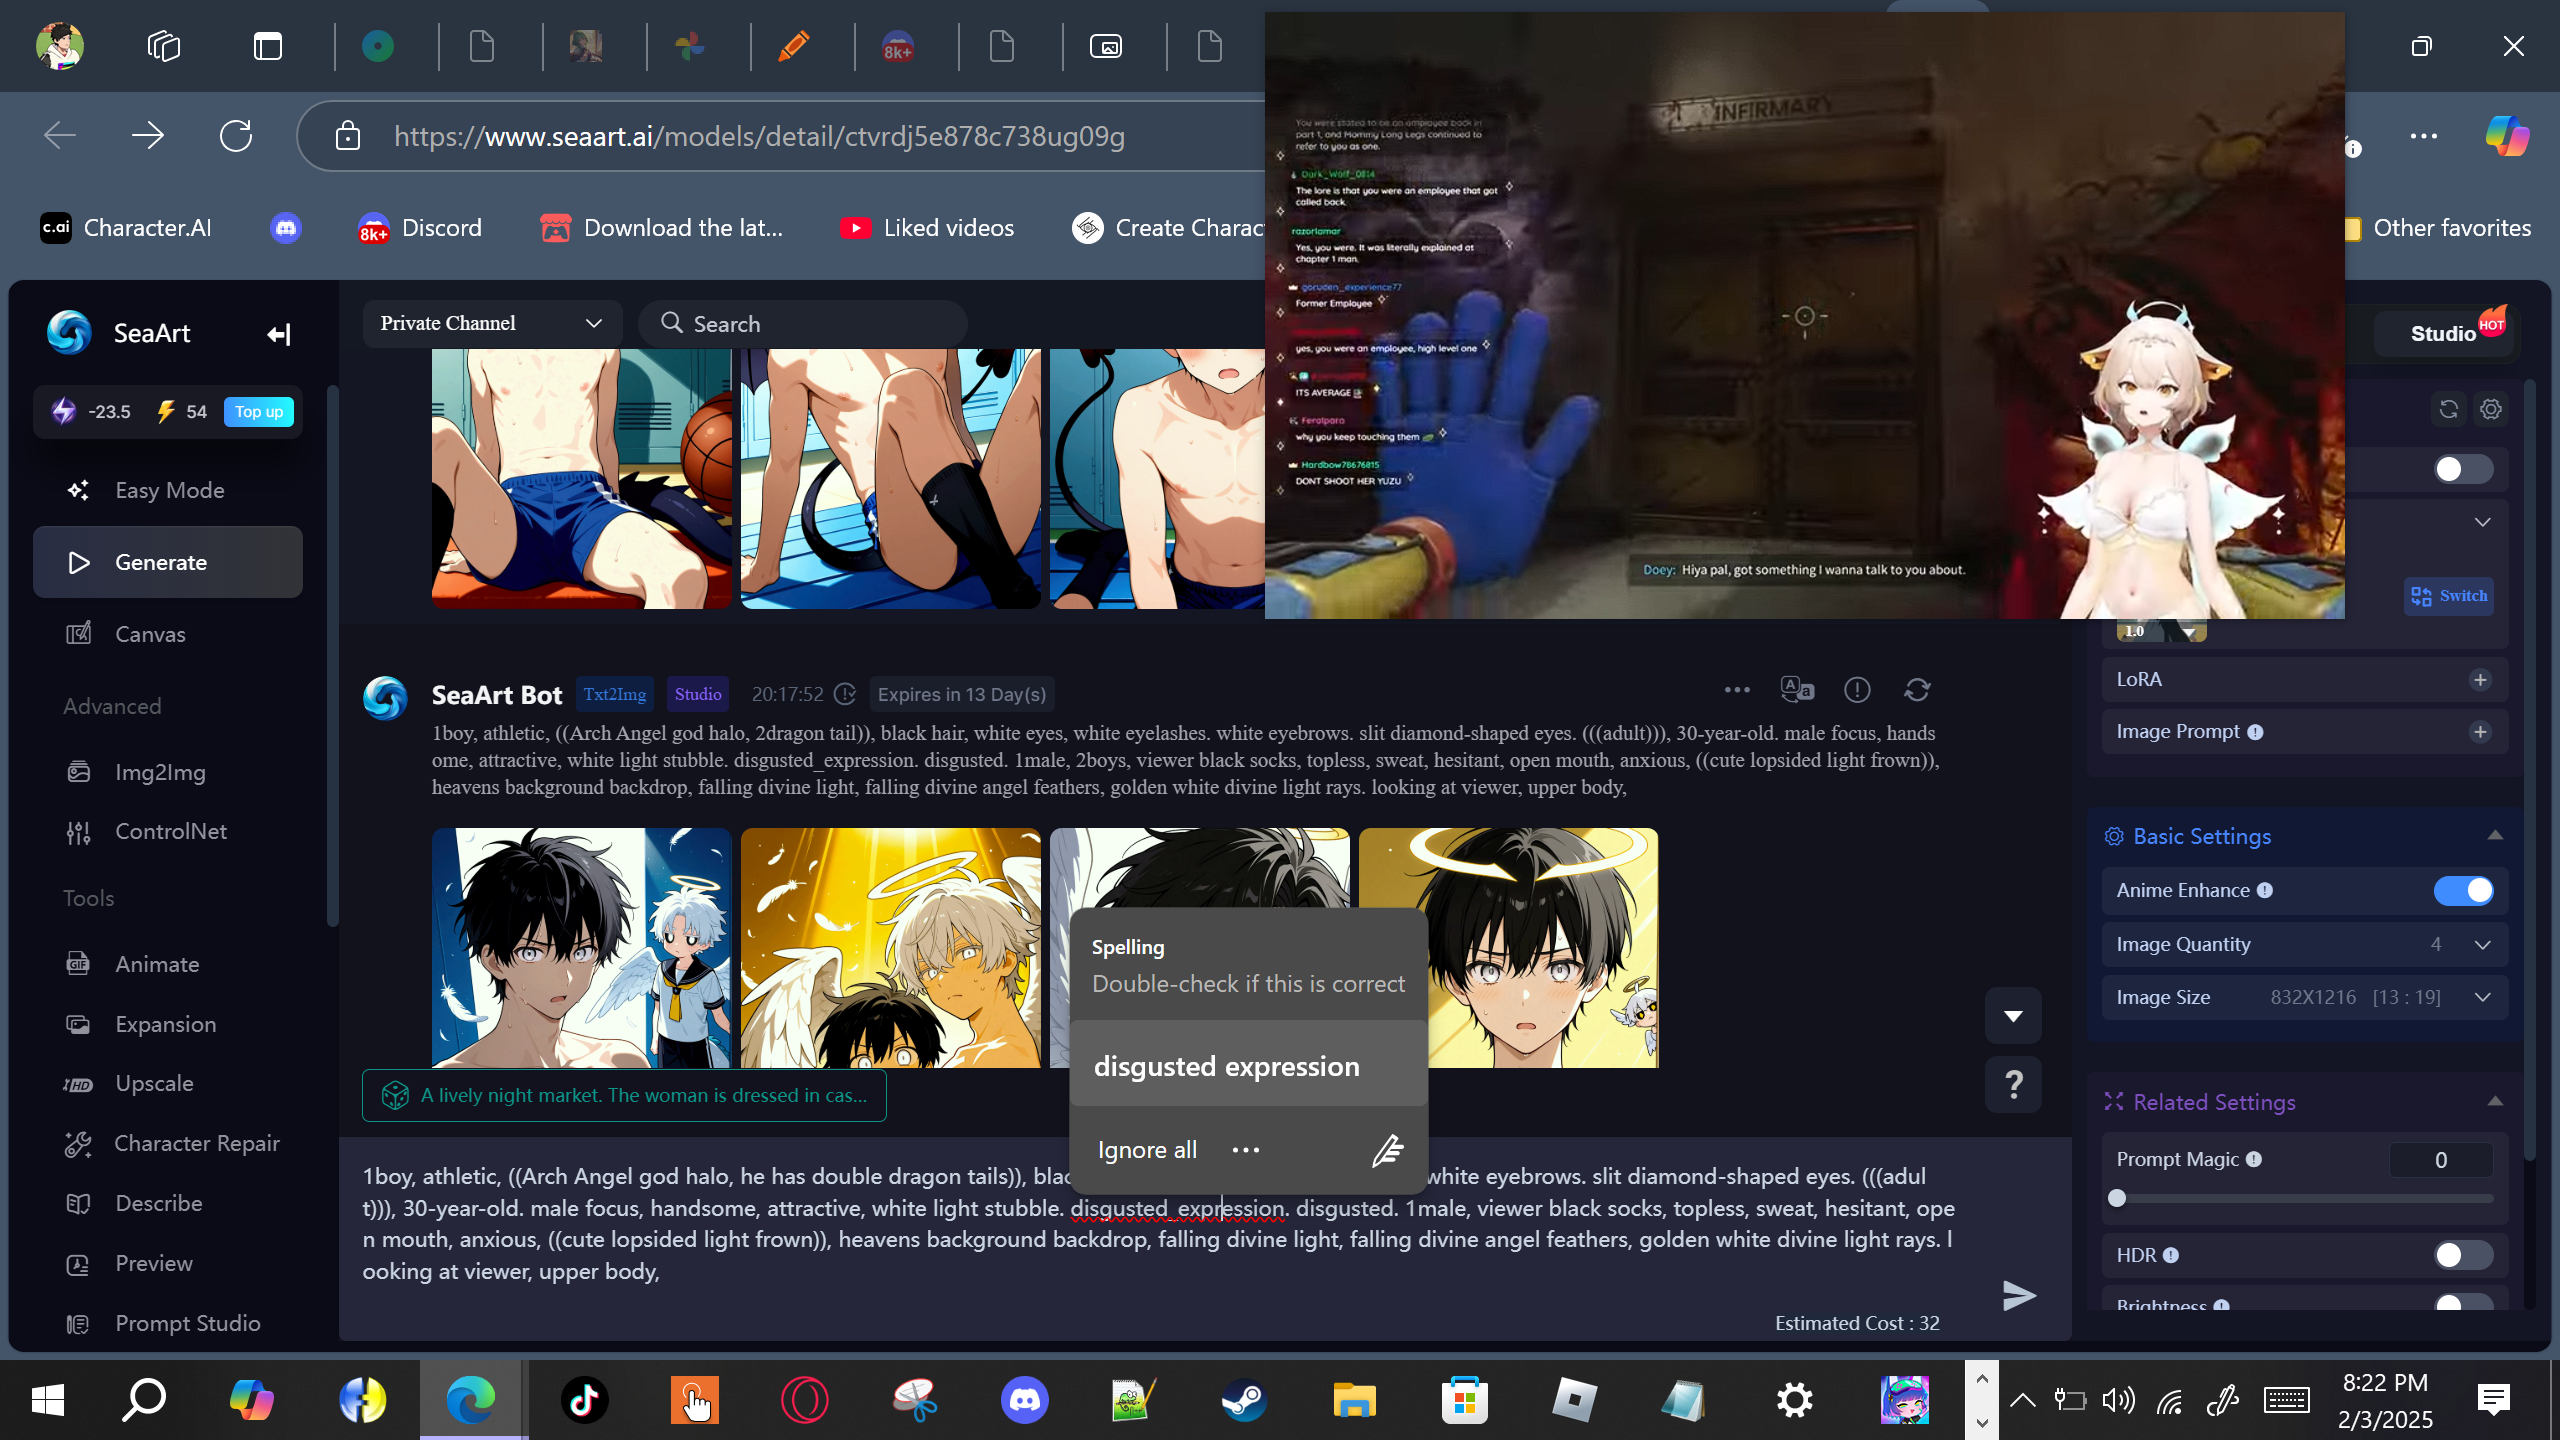The image size is (2560, 1440).
Task: Click the Character Repair icon
Action: pyautogui.click(x=78, y=1143)
